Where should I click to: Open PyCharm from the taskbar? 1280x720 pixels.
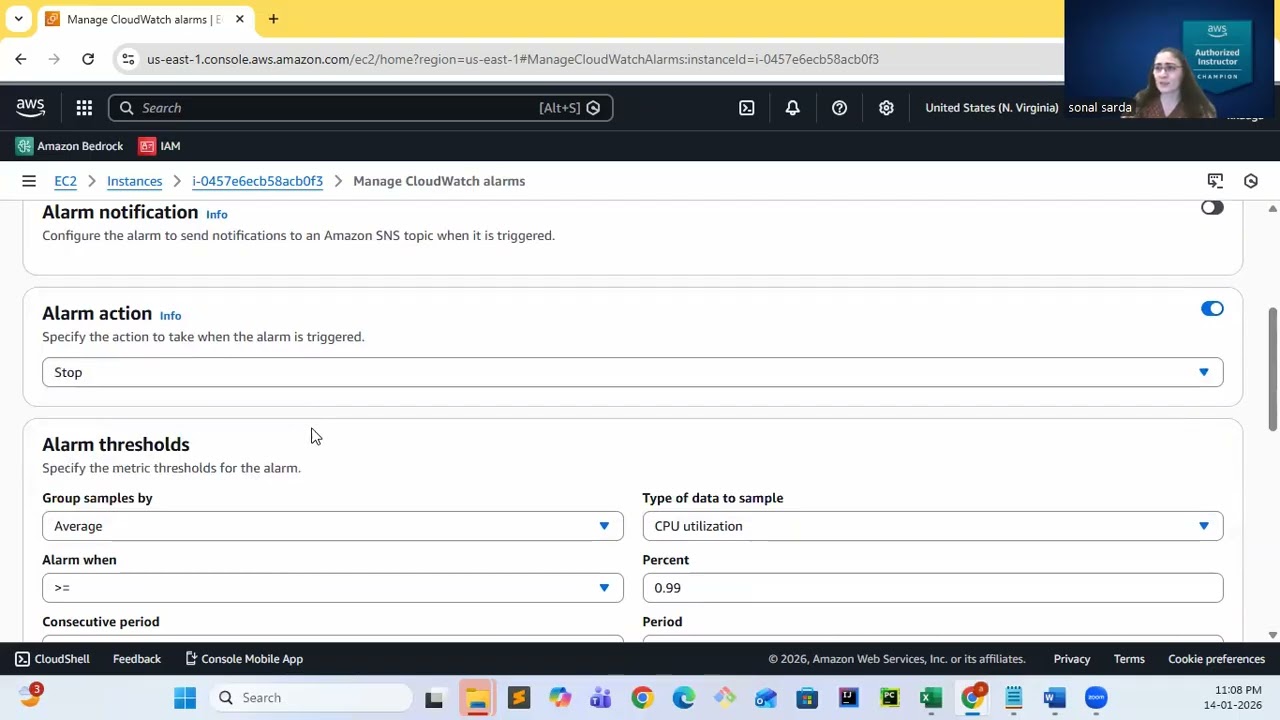coord(889,698)
